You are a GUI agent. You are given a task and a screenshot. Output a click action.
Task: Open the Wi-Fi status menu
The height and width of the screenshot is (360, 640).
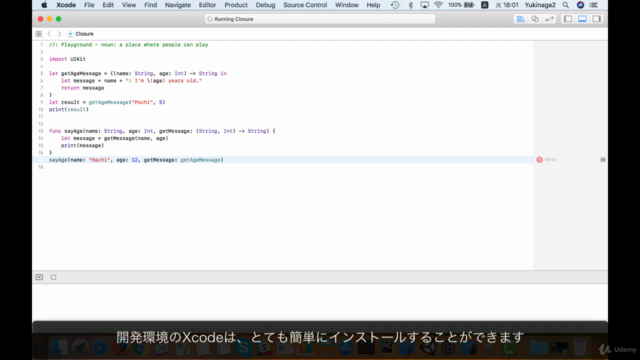[x=438, y=5]
